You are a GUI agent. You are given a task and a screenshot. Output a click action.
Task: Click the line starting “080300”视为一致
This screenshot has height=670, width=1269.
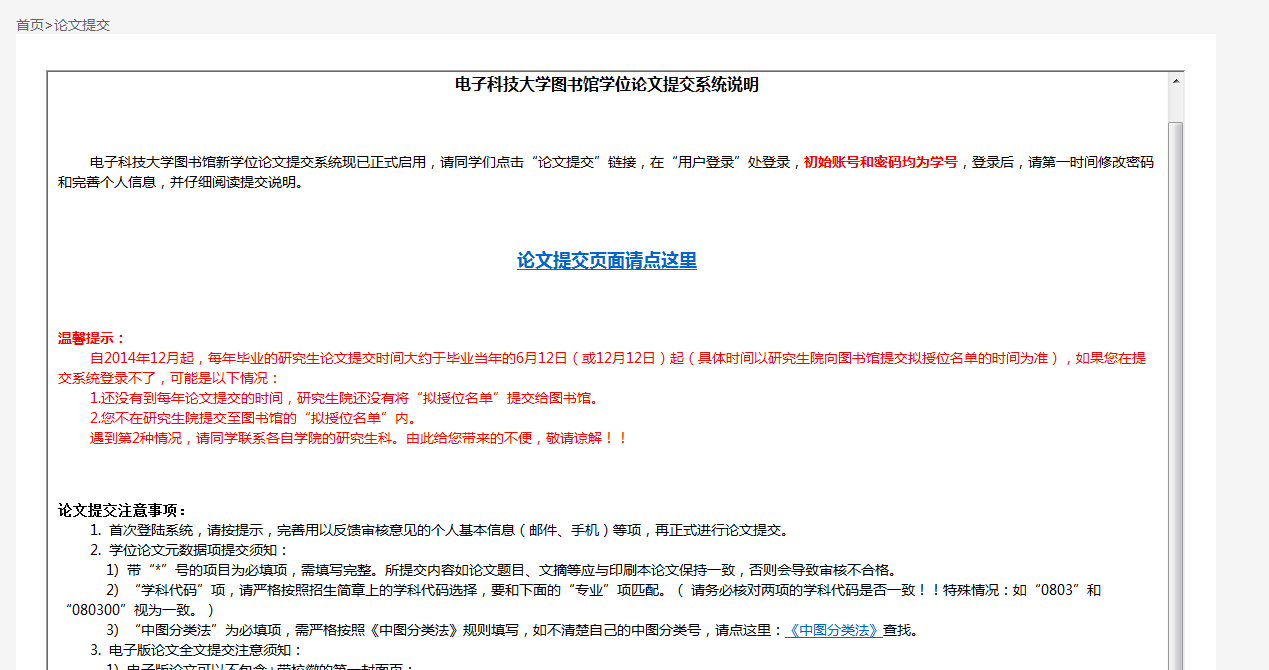pyautogui.click(x=140, y=610)
